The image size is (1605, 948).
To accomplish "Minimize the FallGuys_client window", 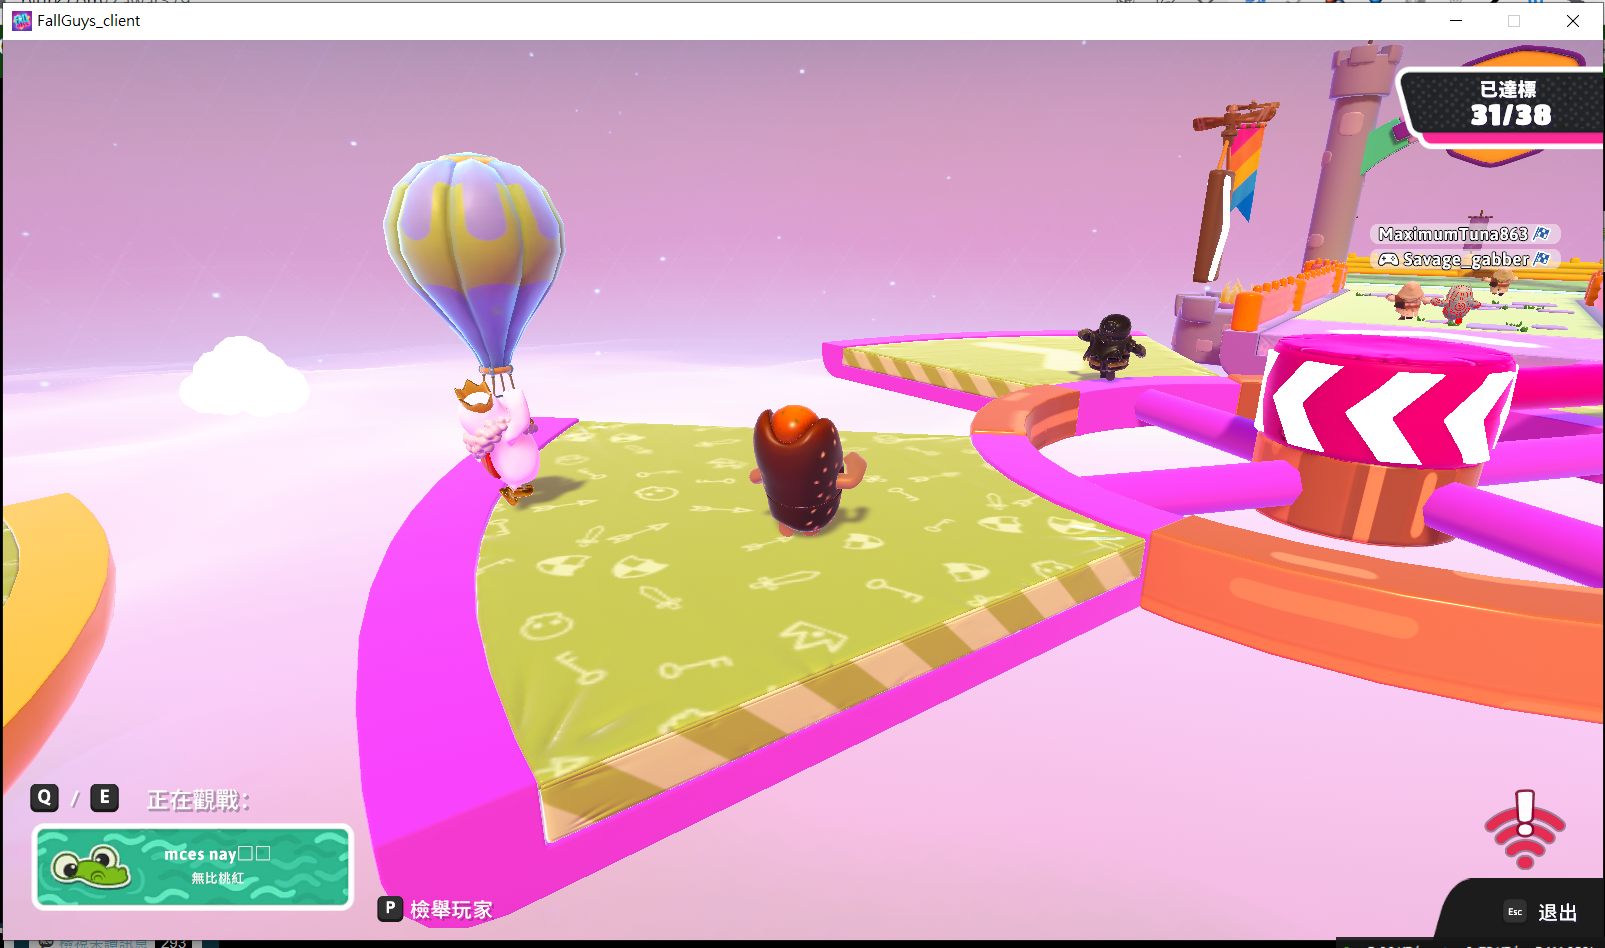I will click(1456, 21).
